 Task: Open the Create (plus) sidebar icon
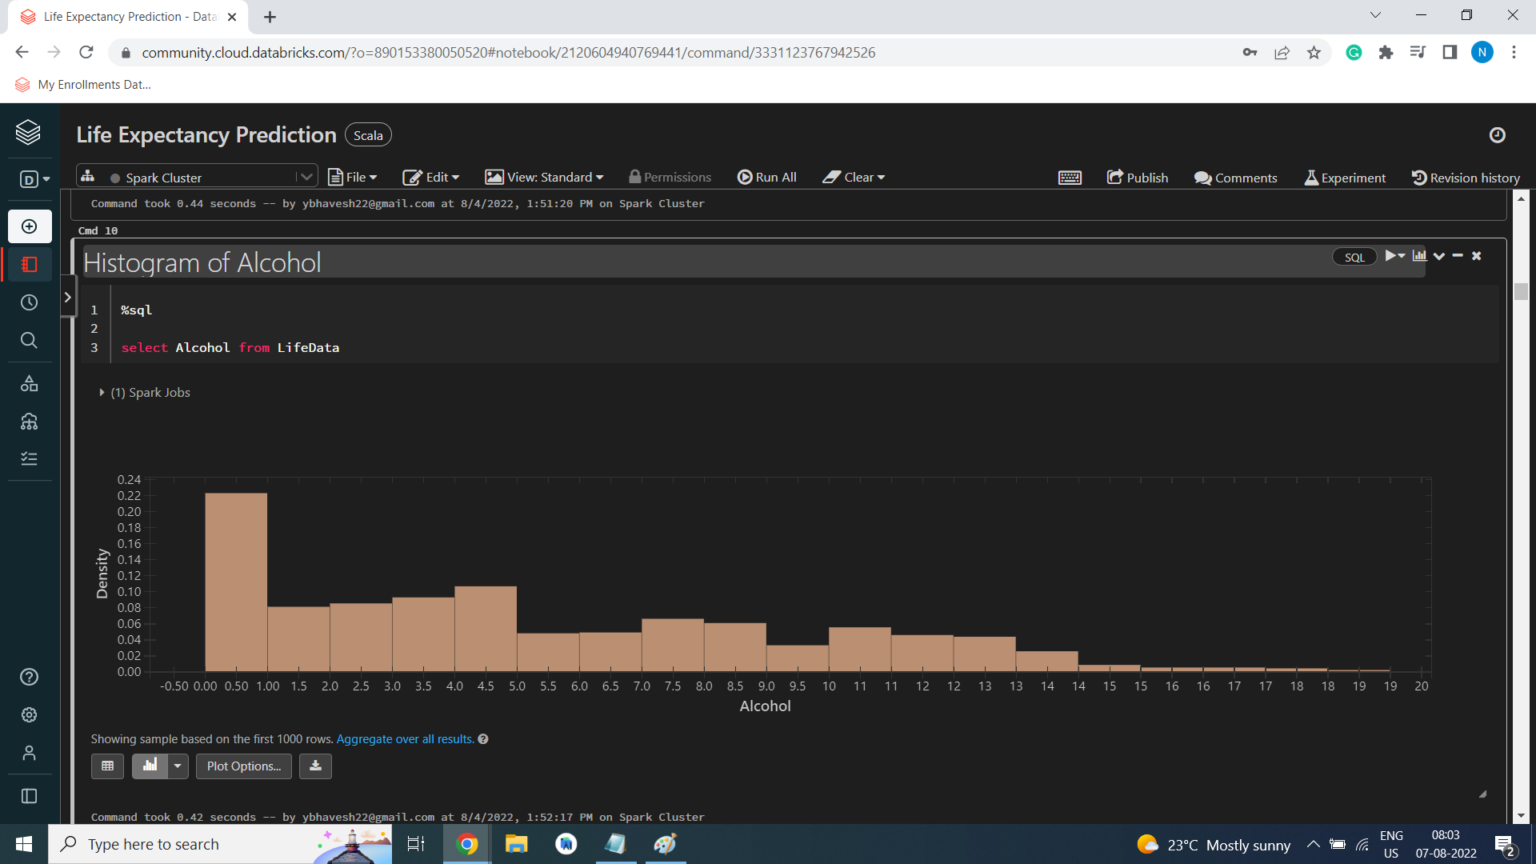point(29,226)
